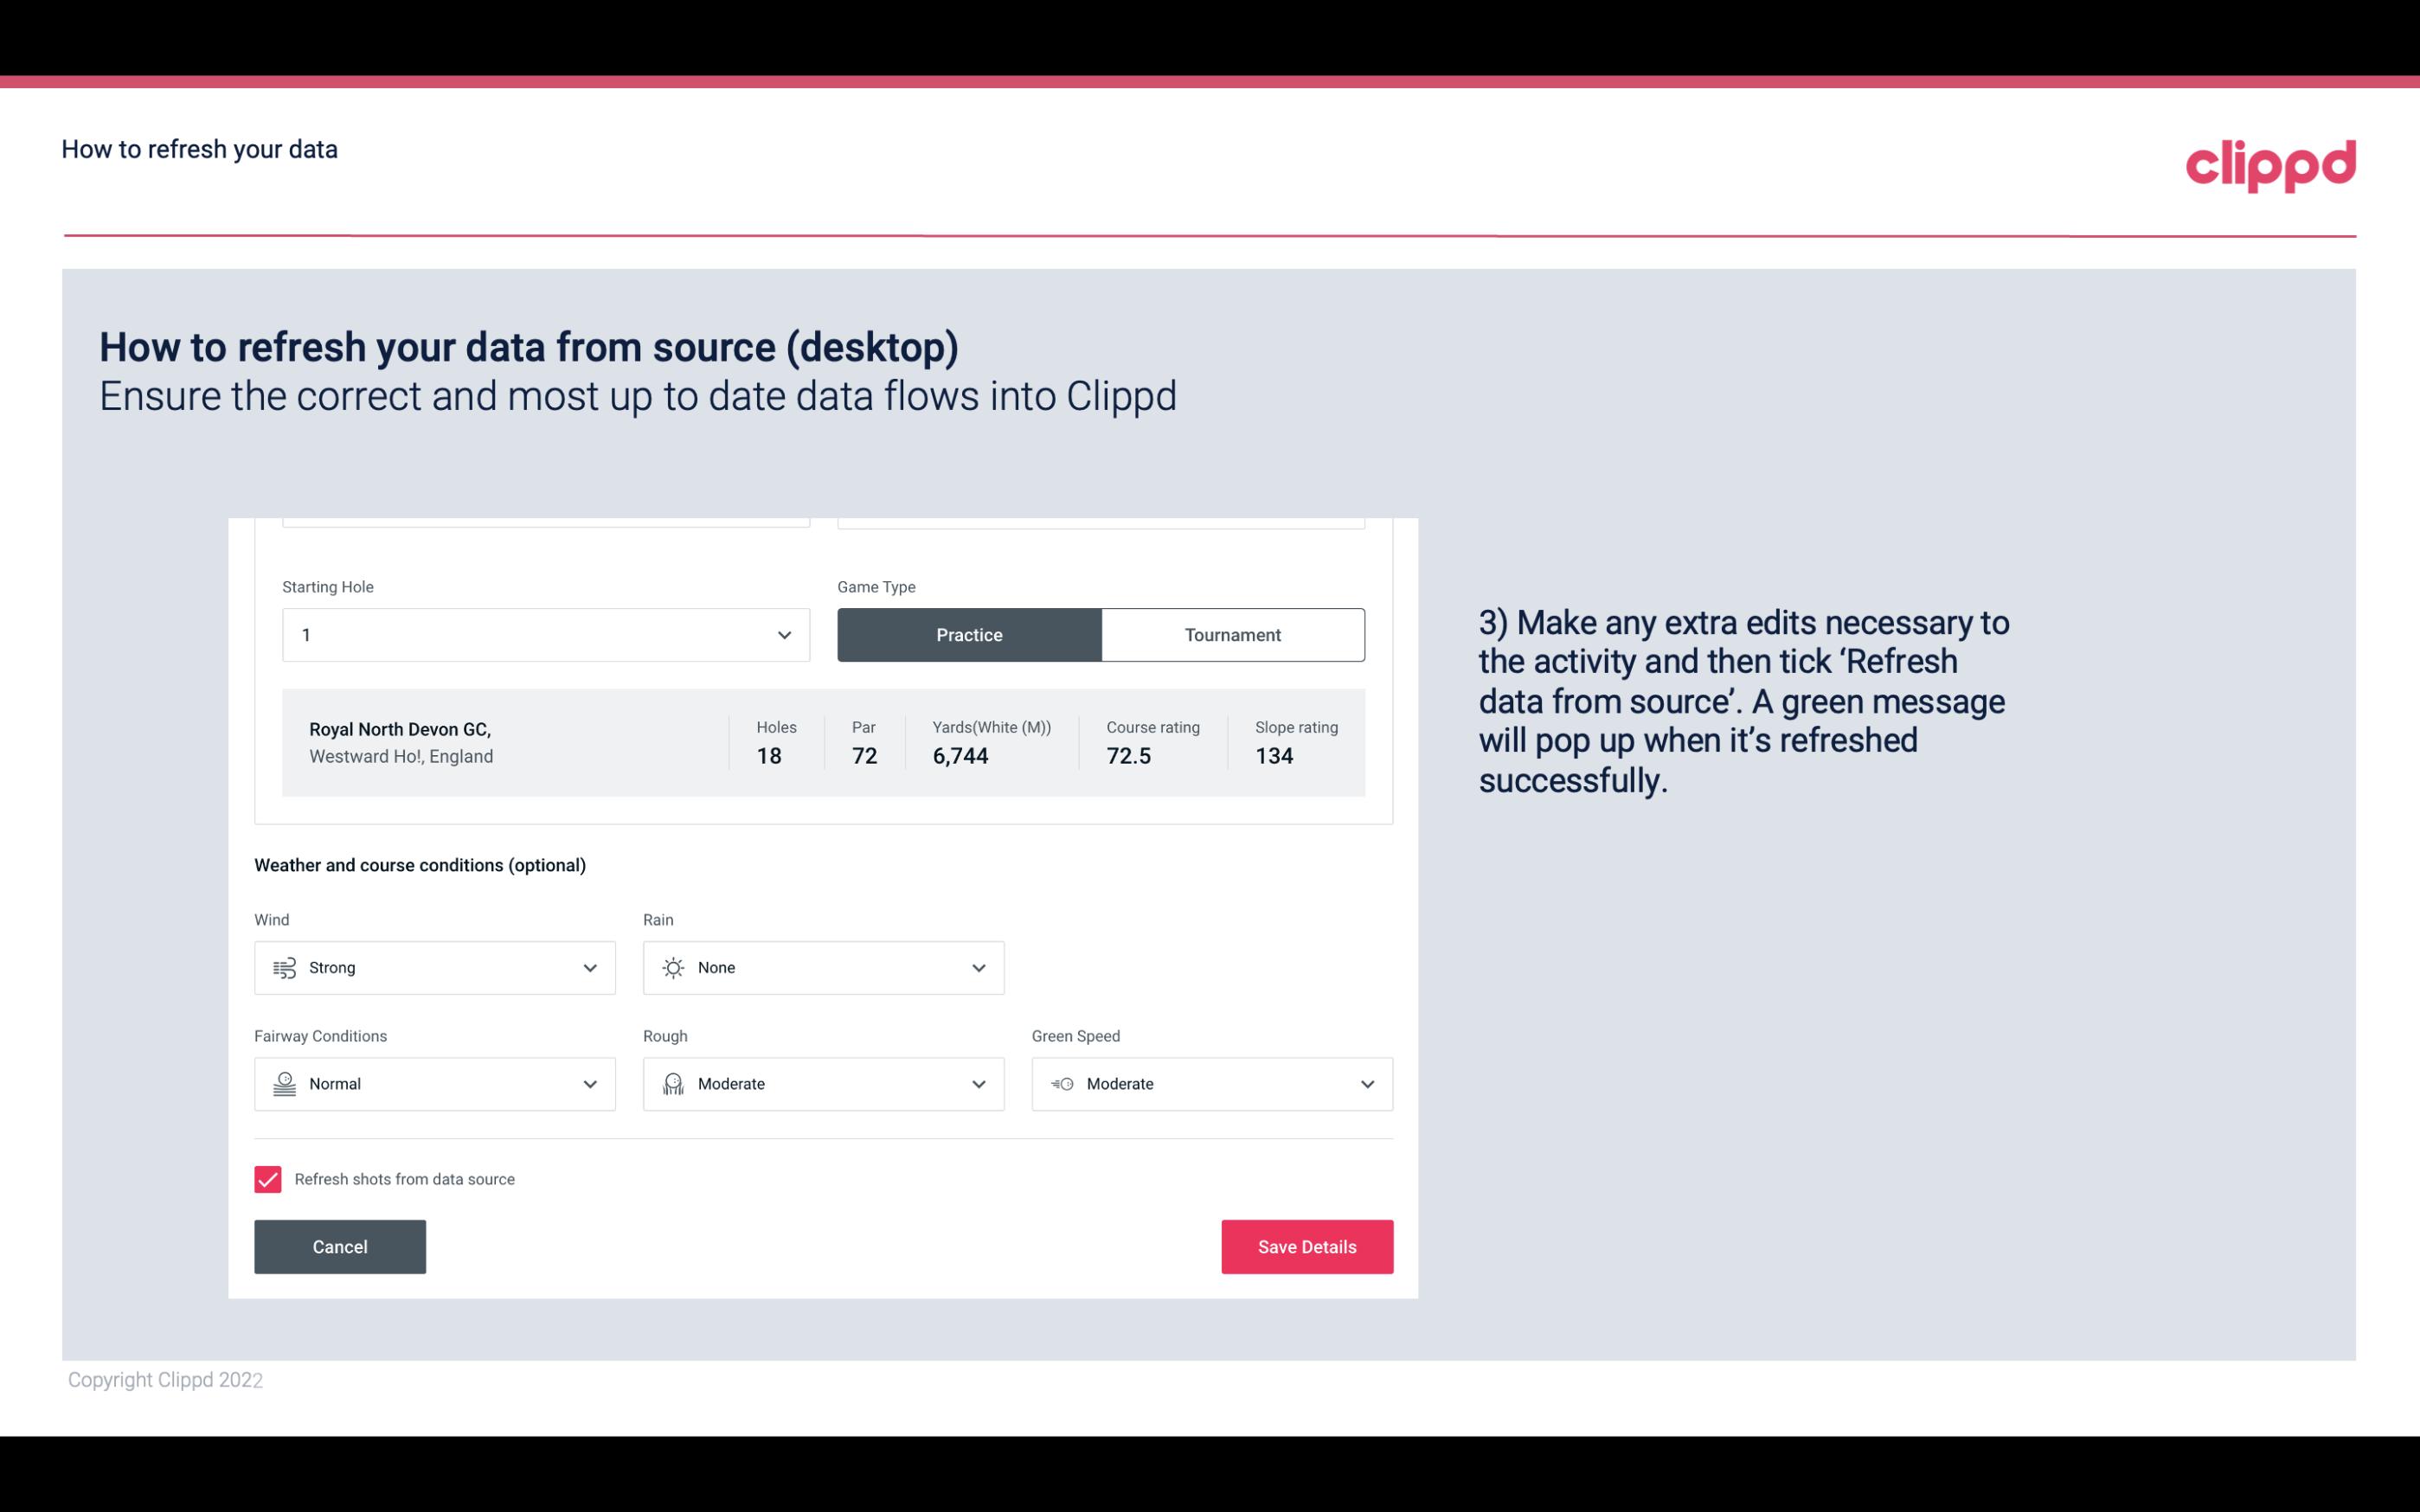Expand the Wind condition dropdown
This screenshot has height=1512, width=2420.
pyautogui.click(x=589, y=967)
